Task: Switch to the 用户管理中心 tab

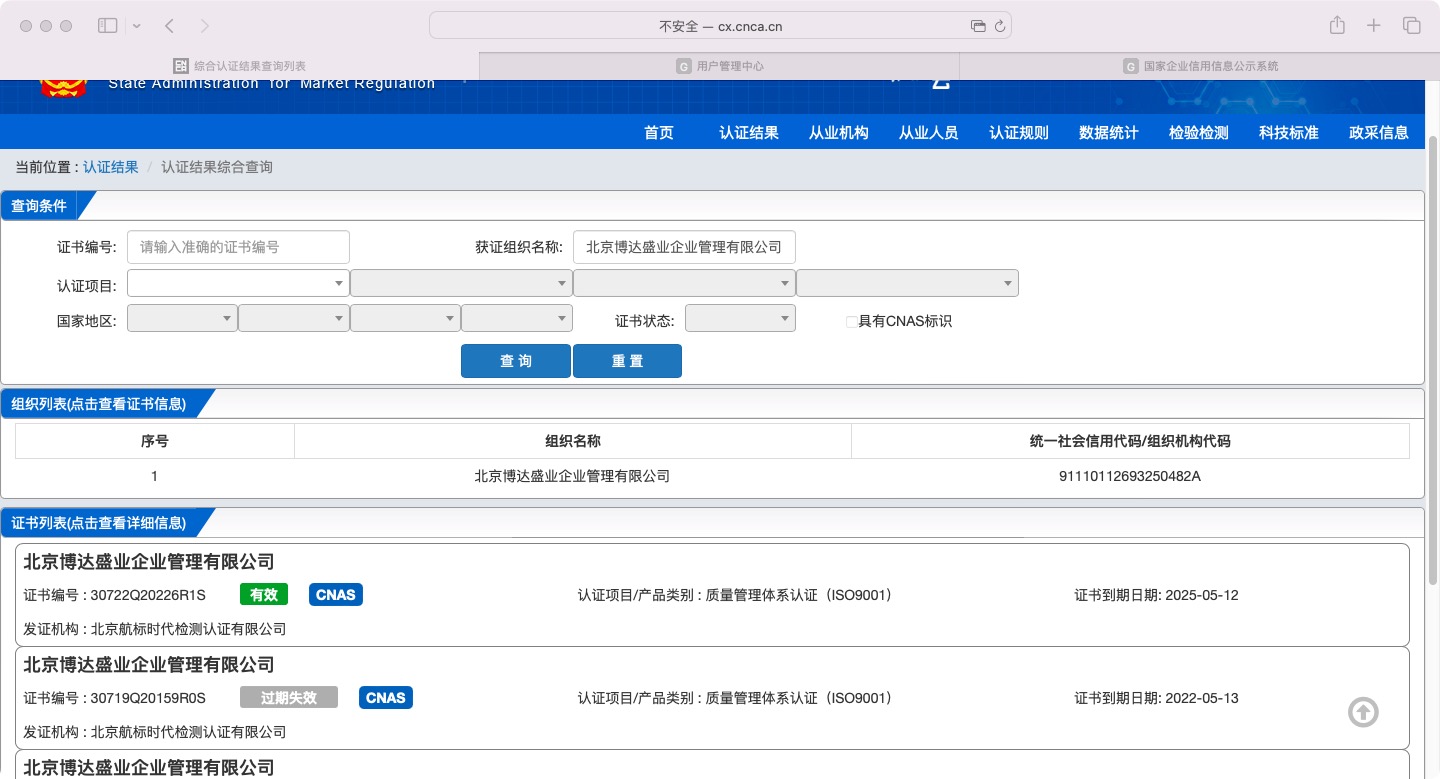Action: pos(720,66)
